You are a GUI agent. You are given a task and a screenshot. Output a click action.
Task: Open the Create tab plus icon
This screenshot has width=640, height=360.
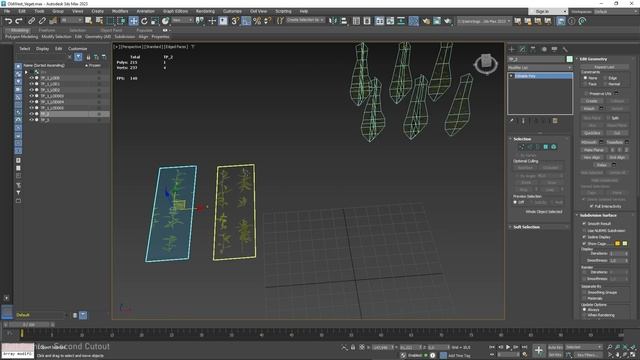(512, 49)
